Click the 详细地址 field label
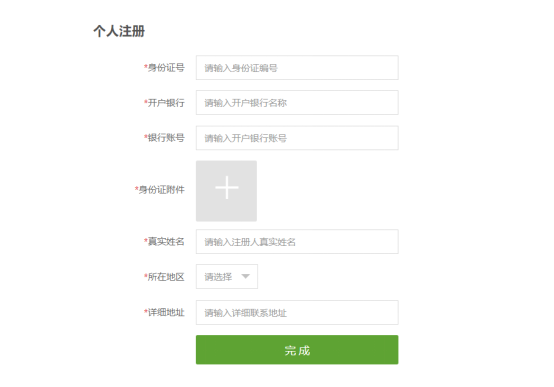 pos(166,312)
